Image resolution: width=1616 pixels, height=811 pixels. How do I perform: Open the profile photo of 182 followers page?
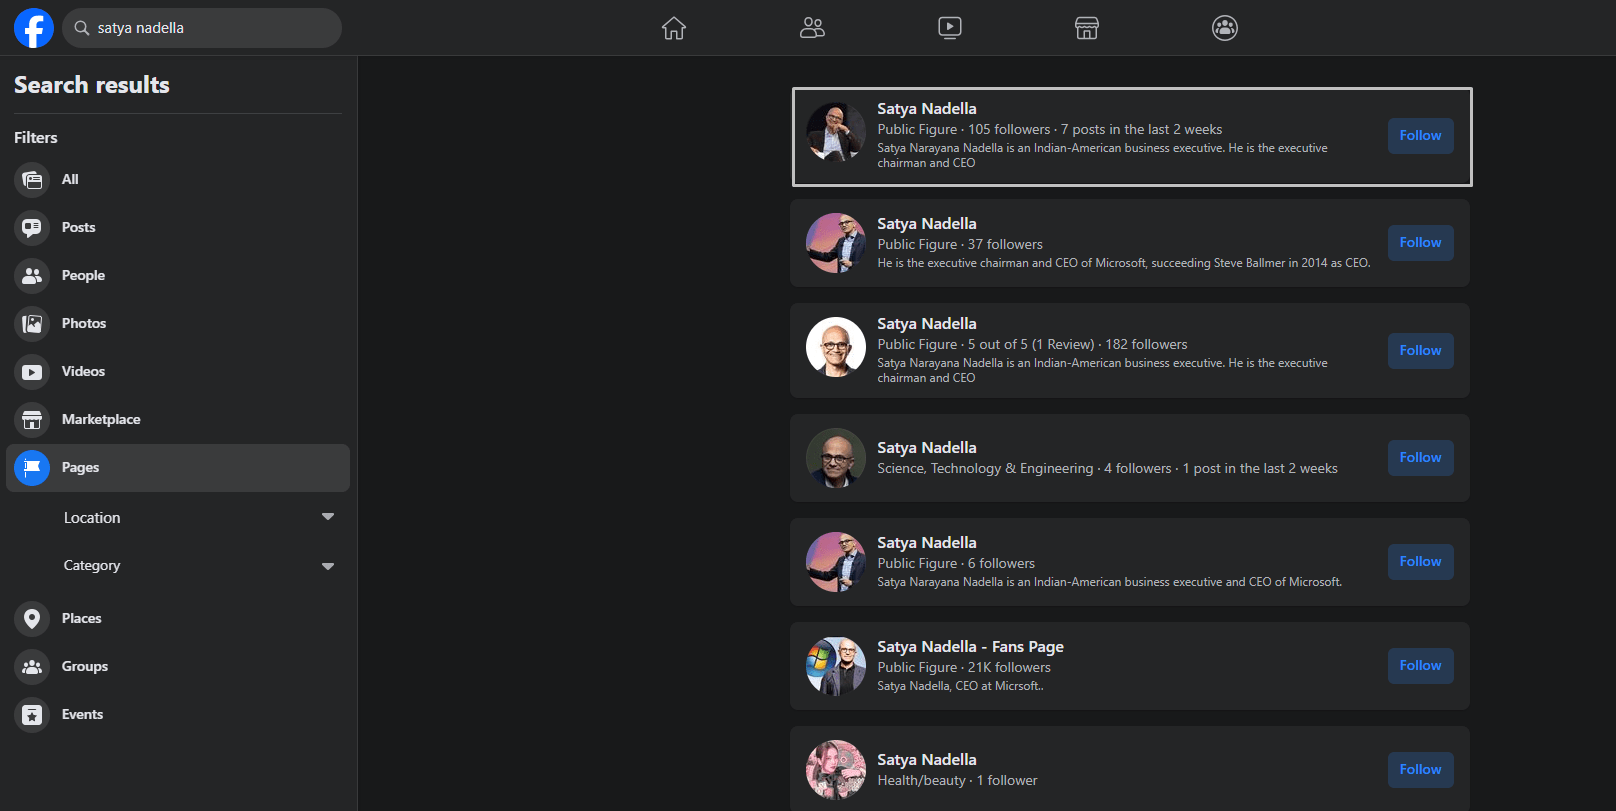[x=836, y=347]
